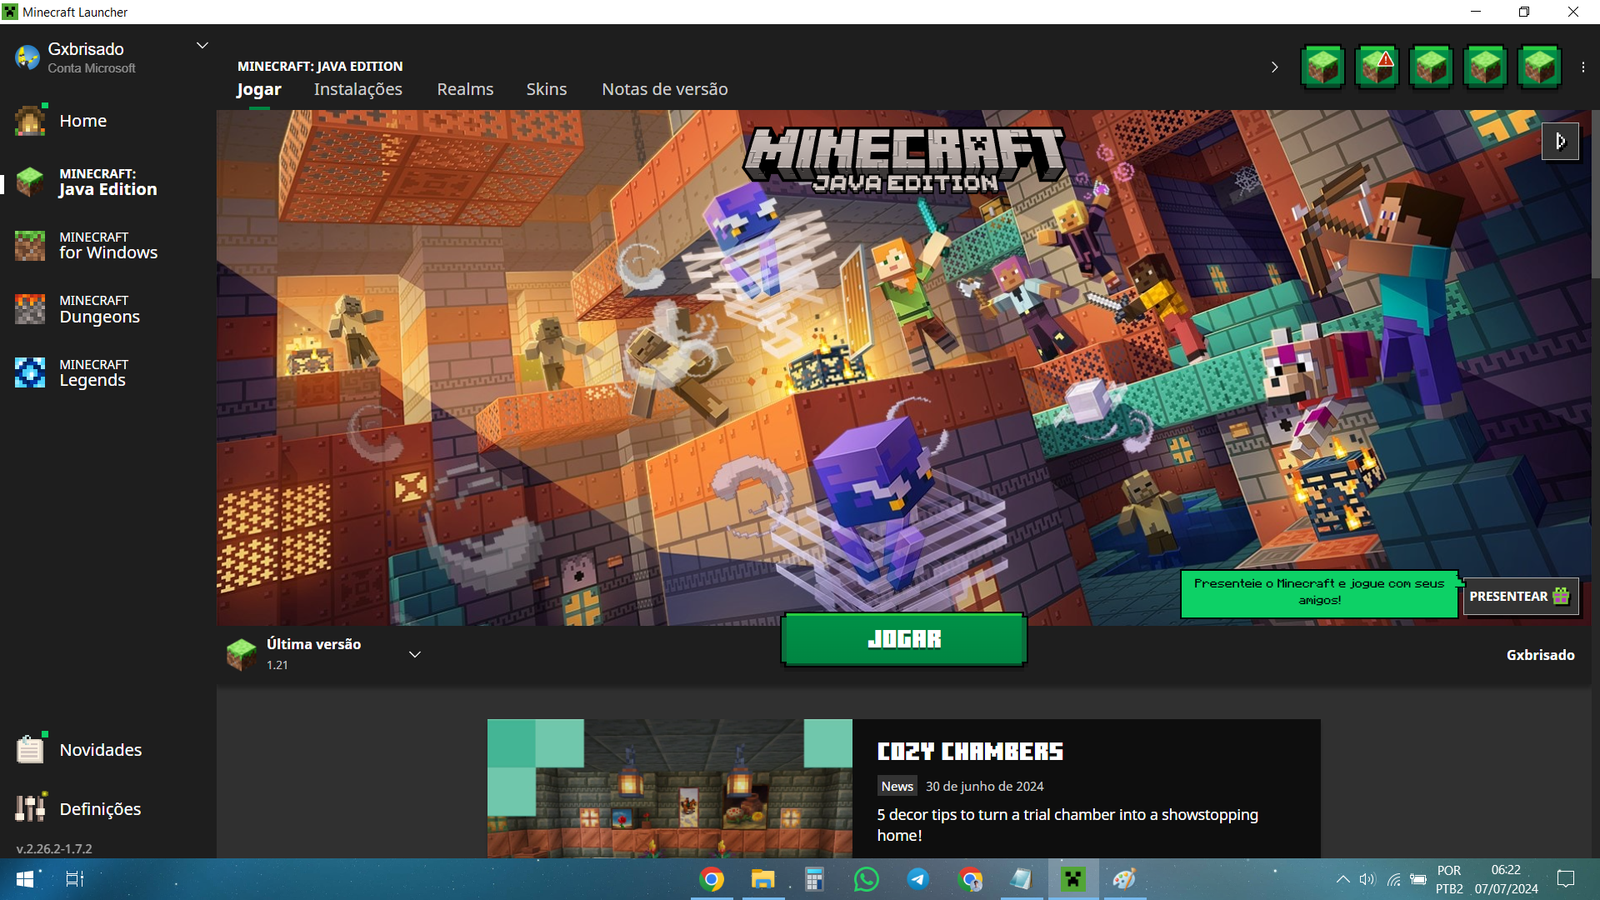Expand quick-play list with right chevron
This screenshot has width=1600, height=900.
point(1274,67)
